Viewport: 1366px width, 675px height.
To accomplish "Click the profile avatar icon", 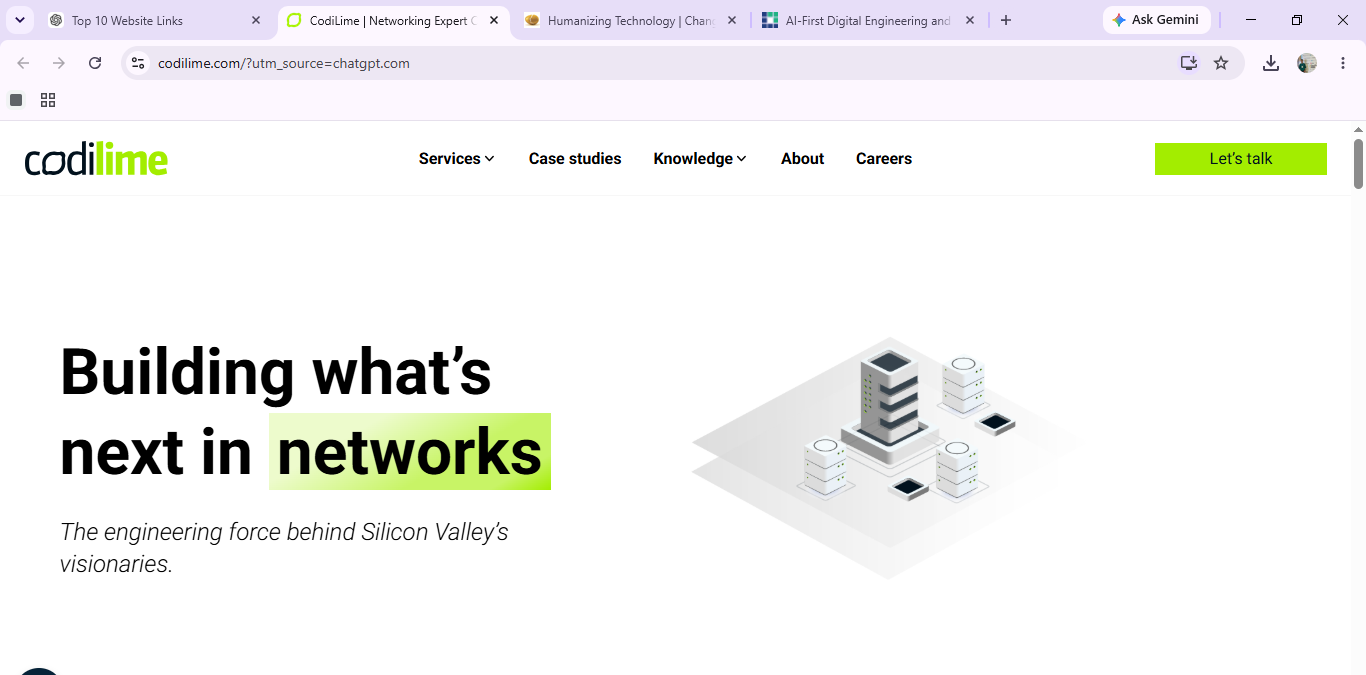I will click(x=1307, y=63).
